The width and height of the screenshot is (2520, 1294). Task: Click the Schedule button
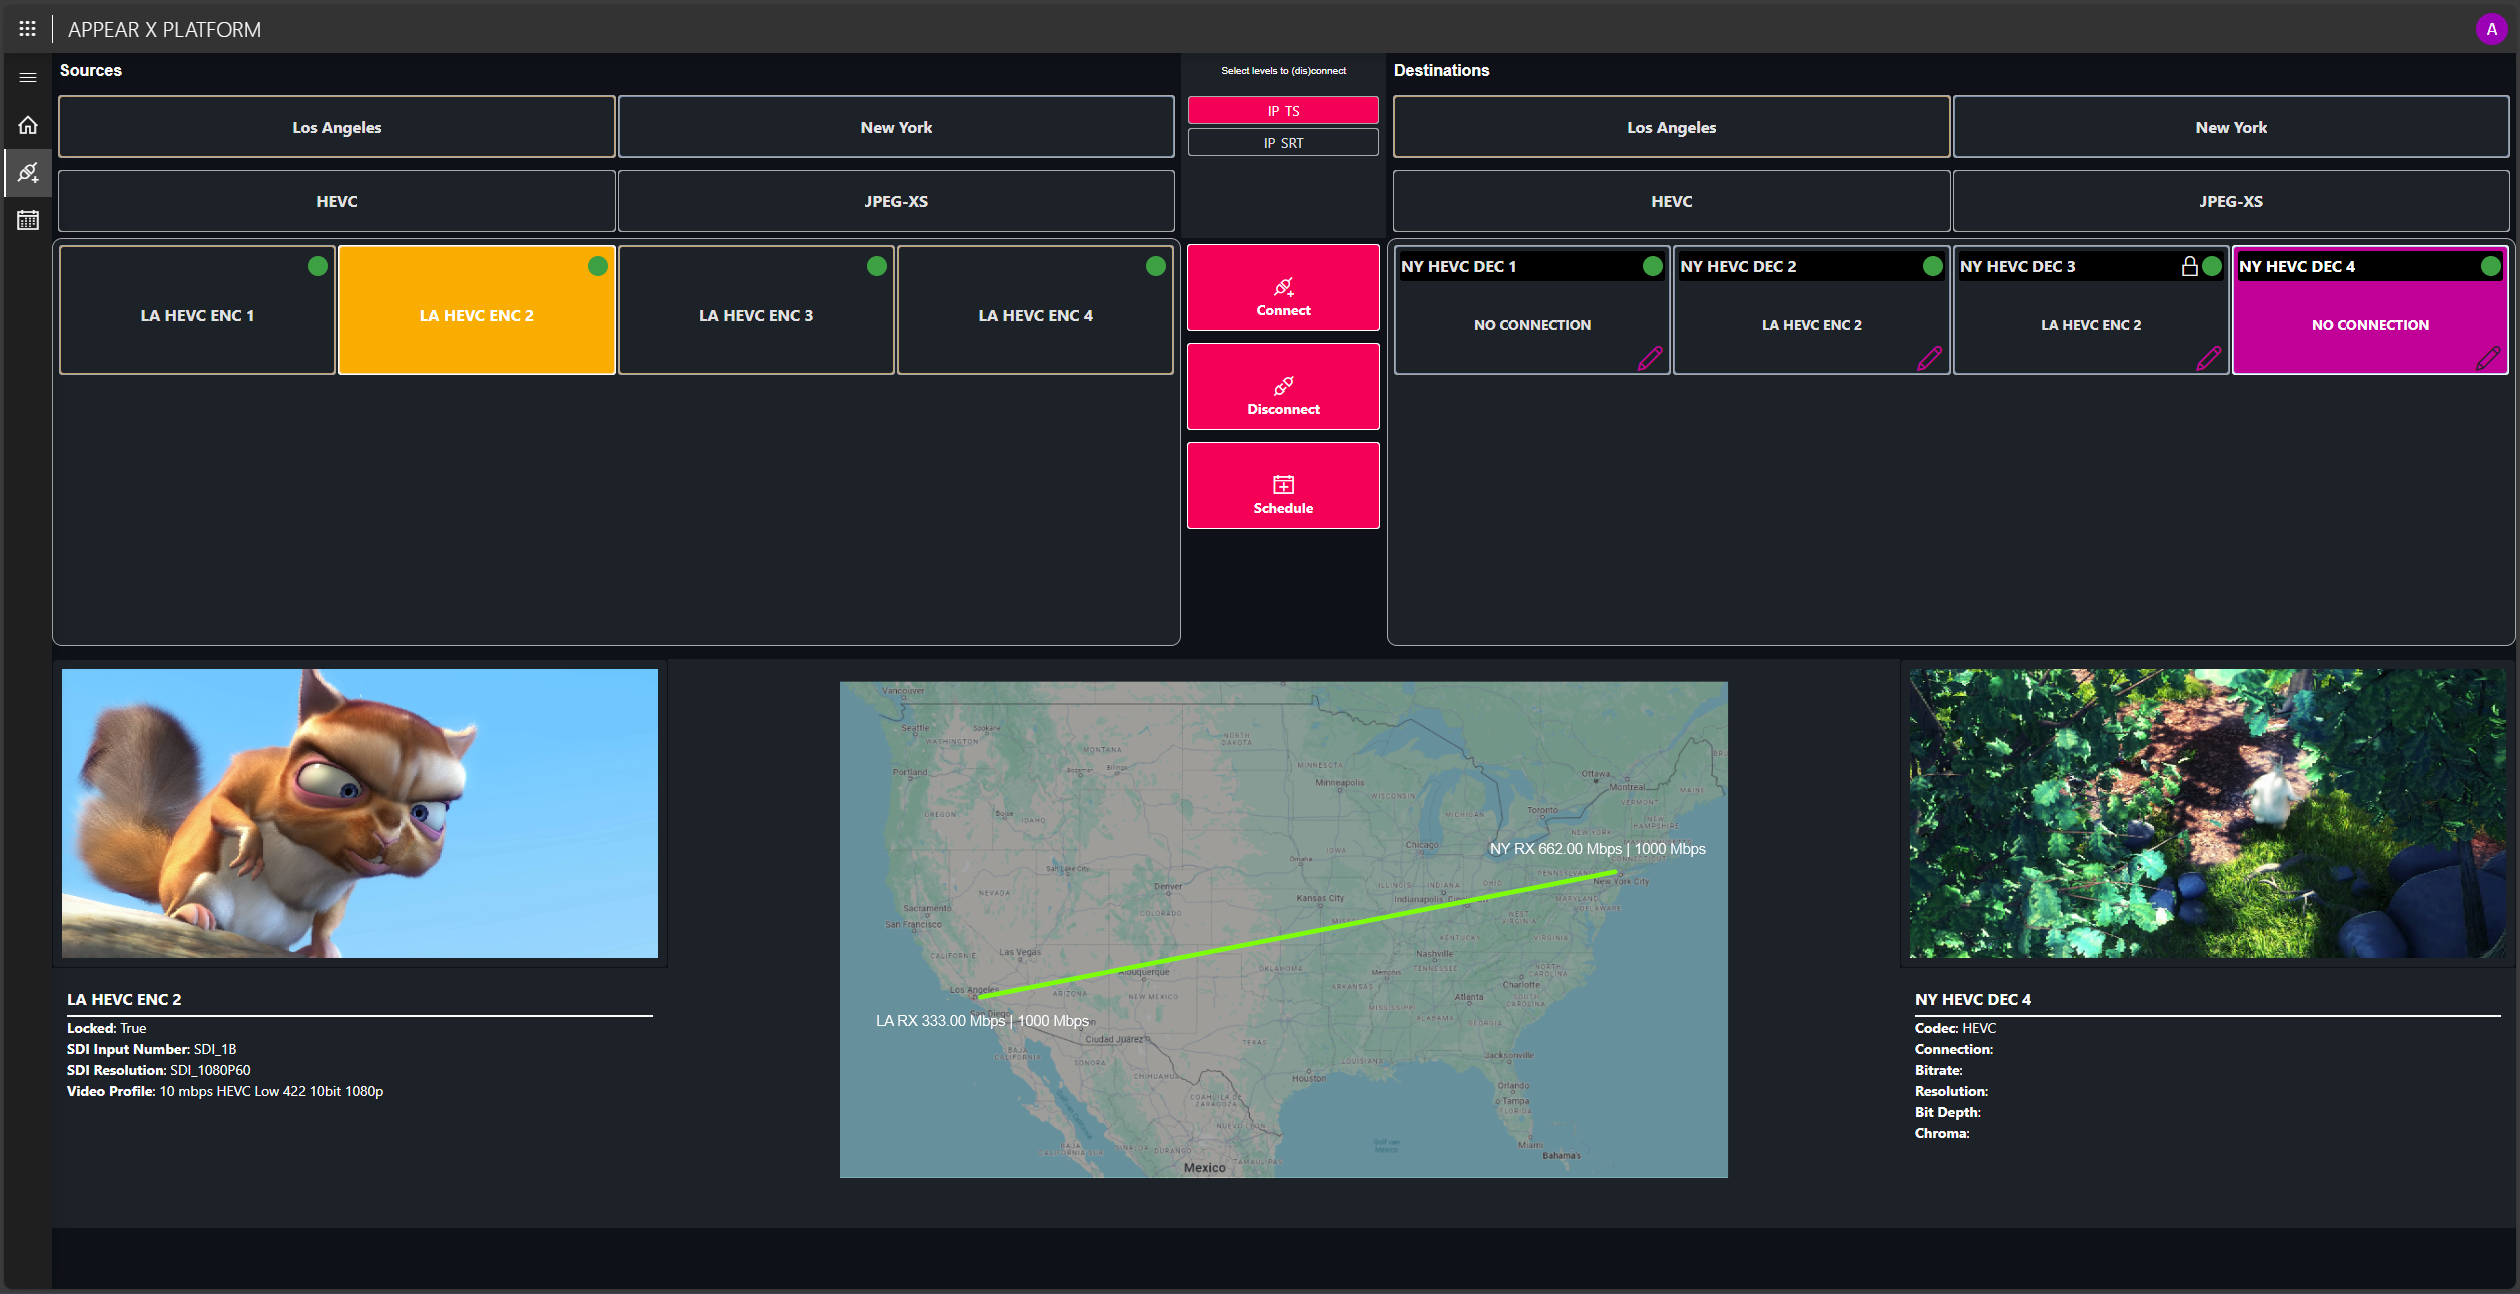coord(1283,486)
